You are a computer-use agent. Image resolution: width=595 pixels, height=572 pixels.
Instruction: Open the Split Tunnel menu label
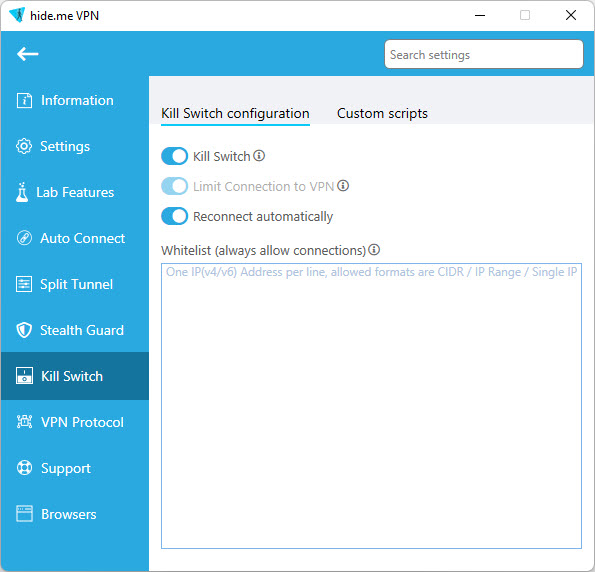[x=76, y=284]
